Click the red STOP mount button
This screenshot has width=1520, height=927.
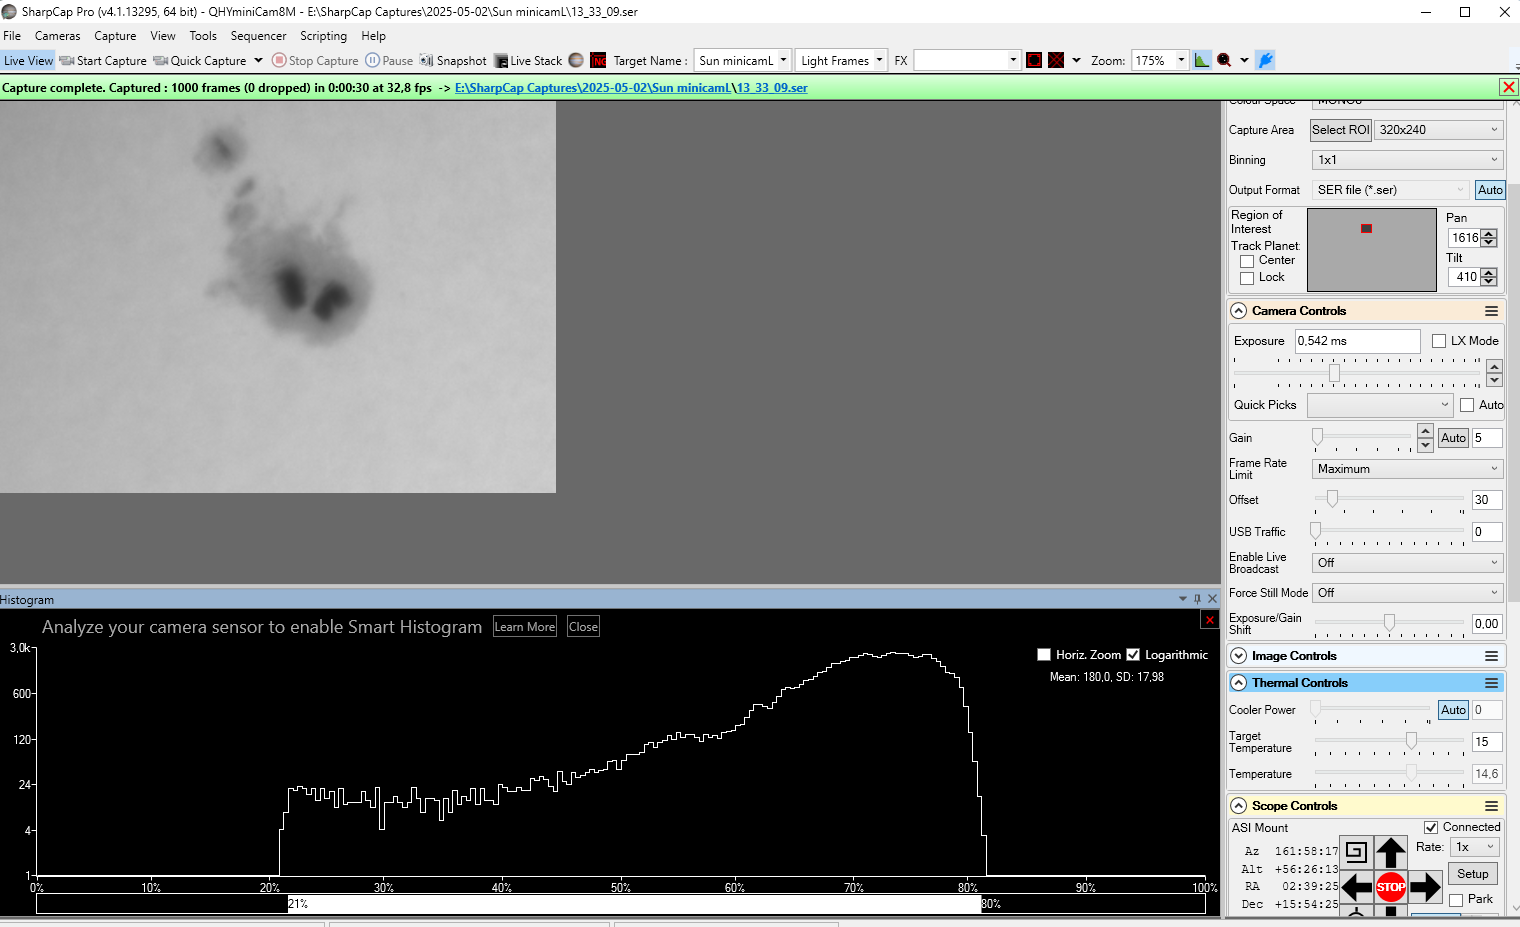(1391, 887)
